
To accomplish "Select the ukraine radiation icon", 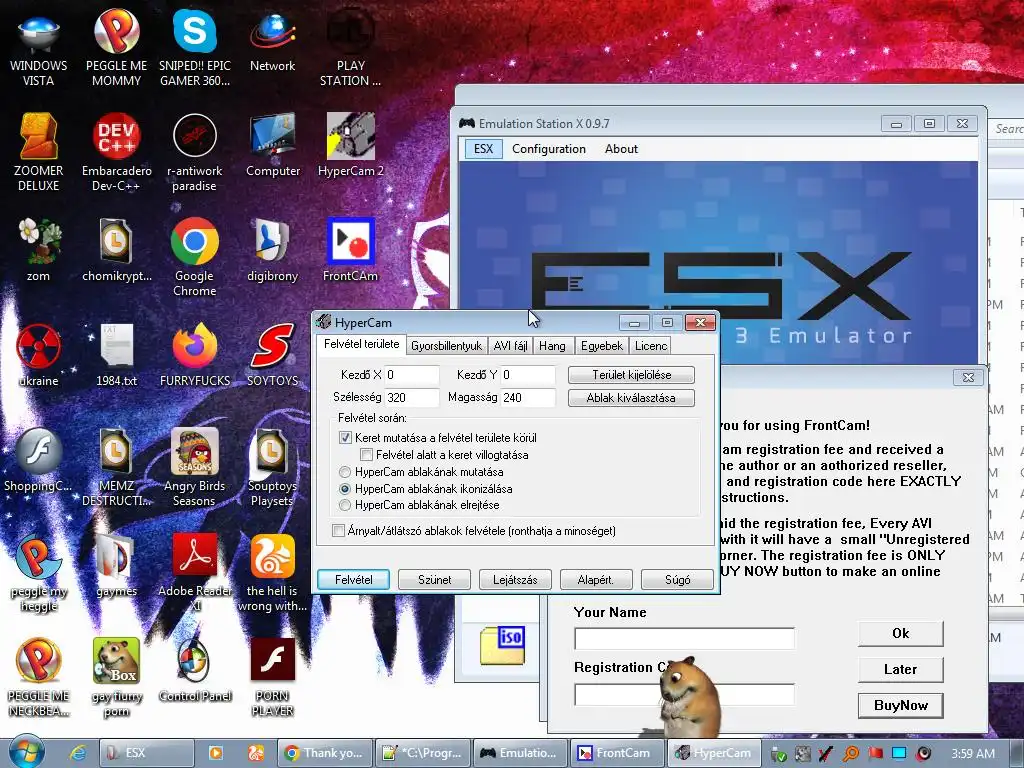I will point(39,356).
